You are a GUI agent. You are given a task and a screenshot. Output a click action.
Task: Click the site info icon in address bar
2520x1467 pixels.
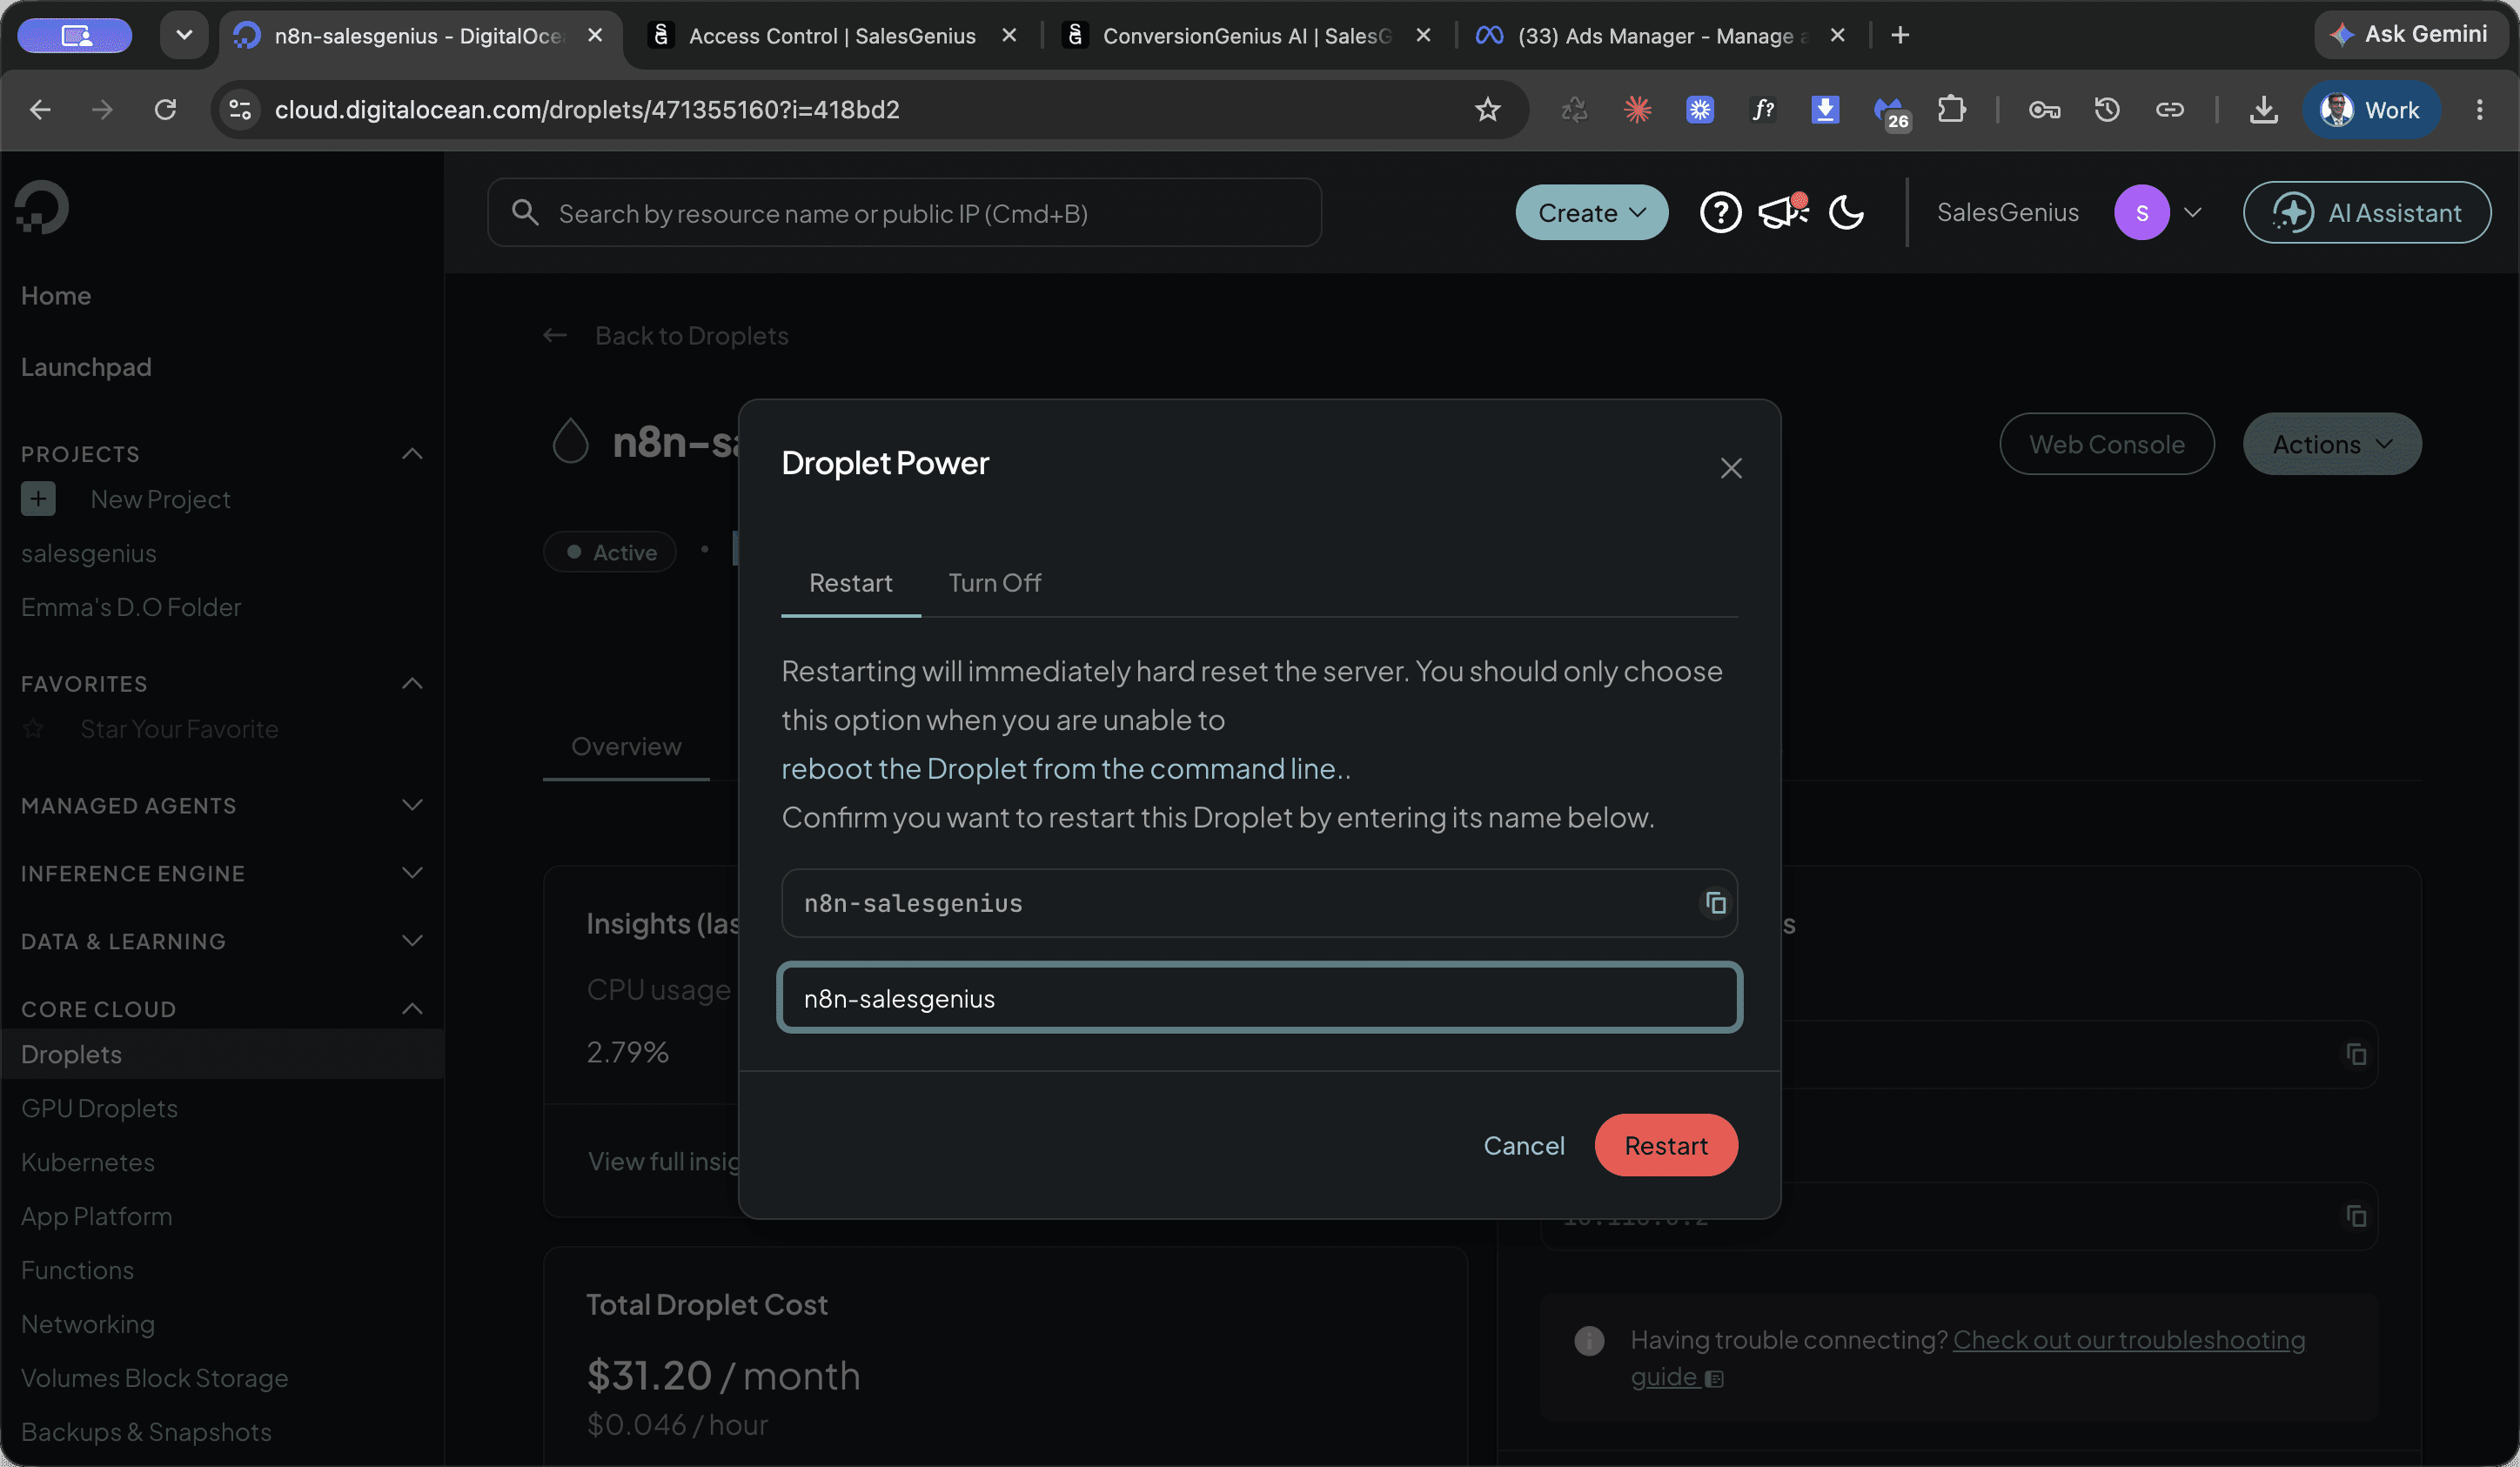tap(240, 109)
